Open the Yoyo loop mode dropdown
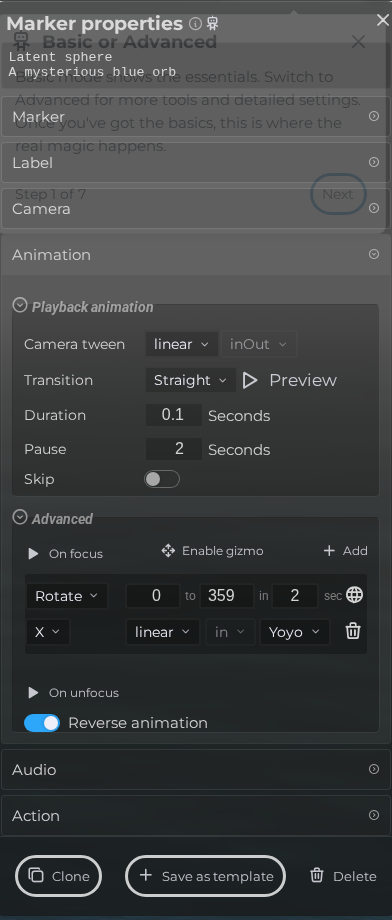The width and height of the screenshot is (392, 920). point(295,632)
